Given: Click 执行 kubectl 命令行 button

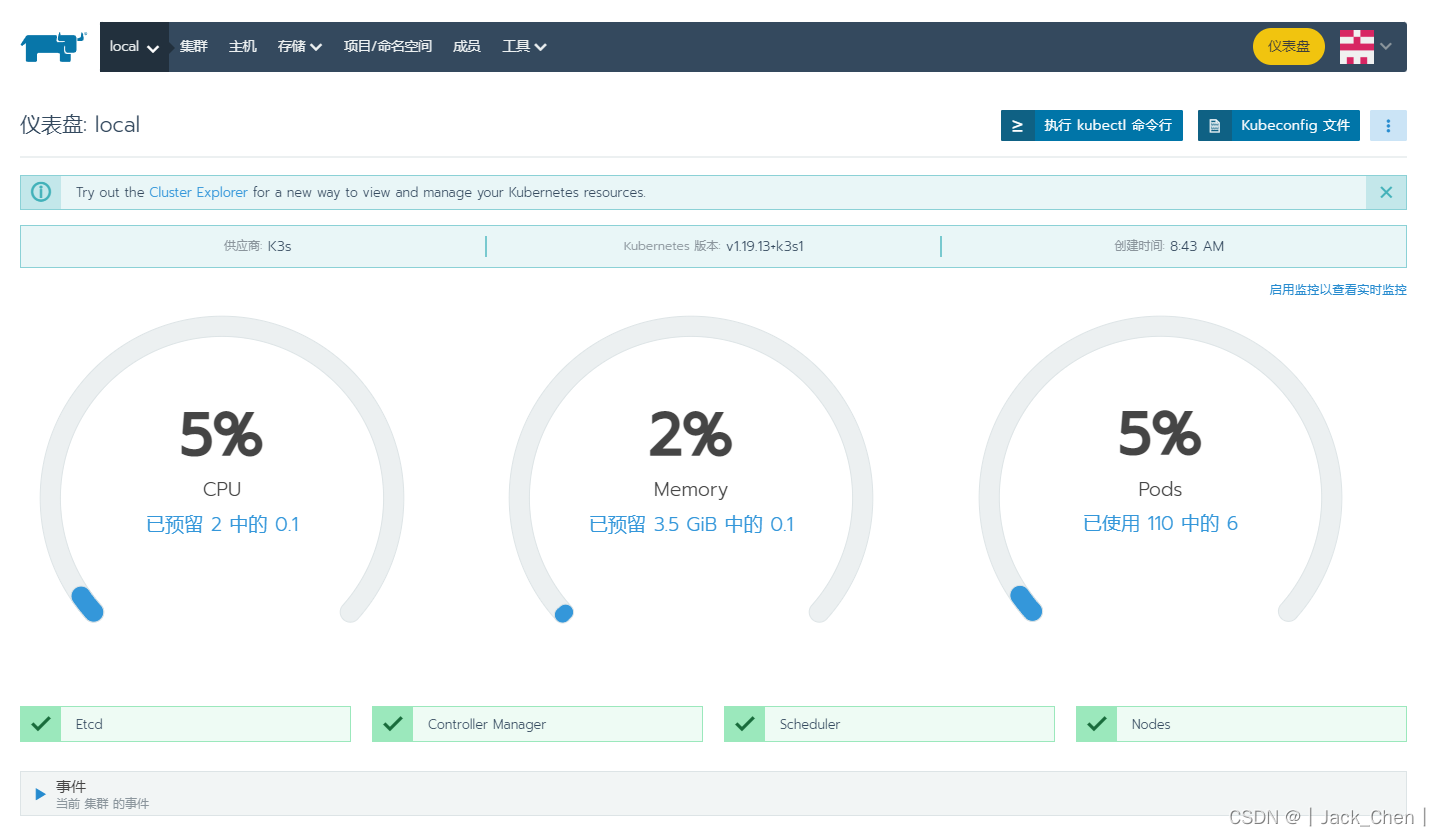Looking at the screenshot, I should [x=1091, y=126].
